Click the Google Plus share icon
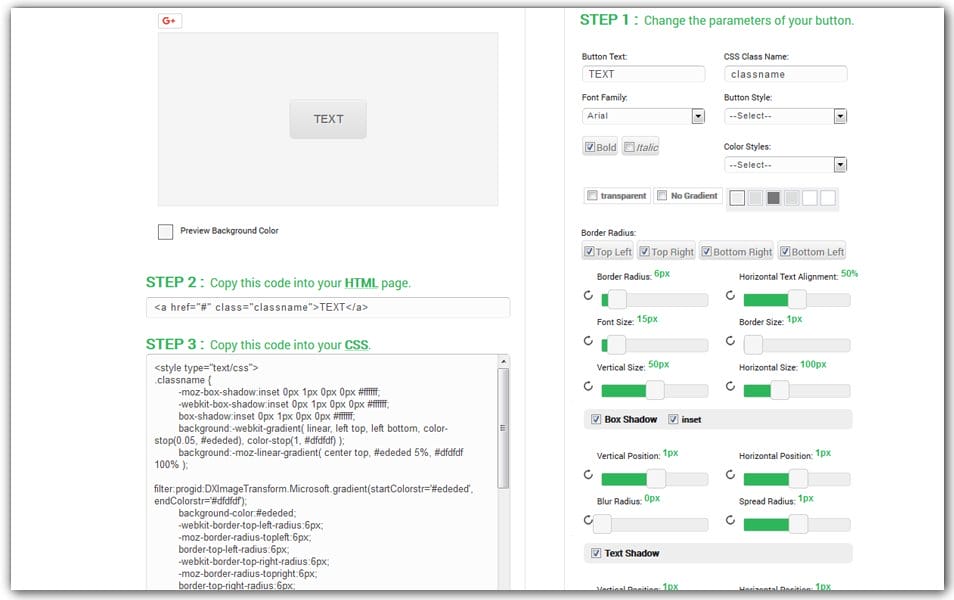 click(x=169, y=20)
